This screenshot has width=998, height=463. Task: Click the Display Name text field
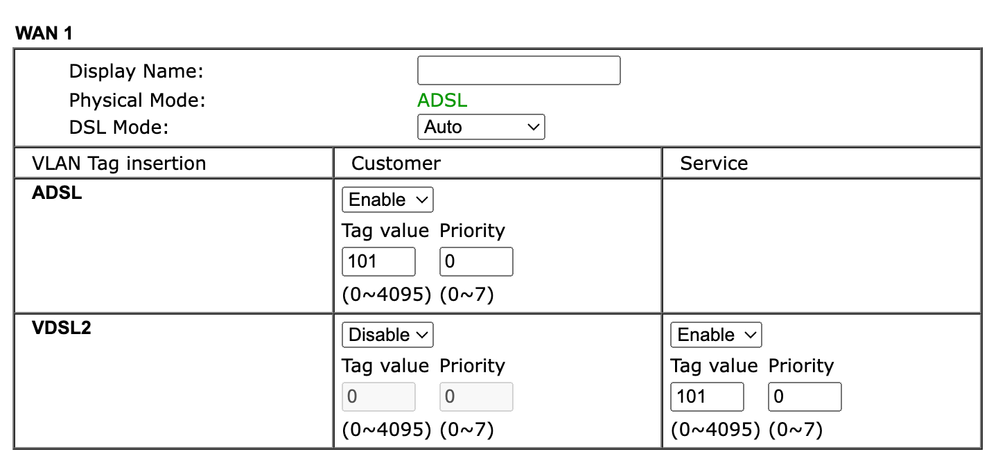518,71
